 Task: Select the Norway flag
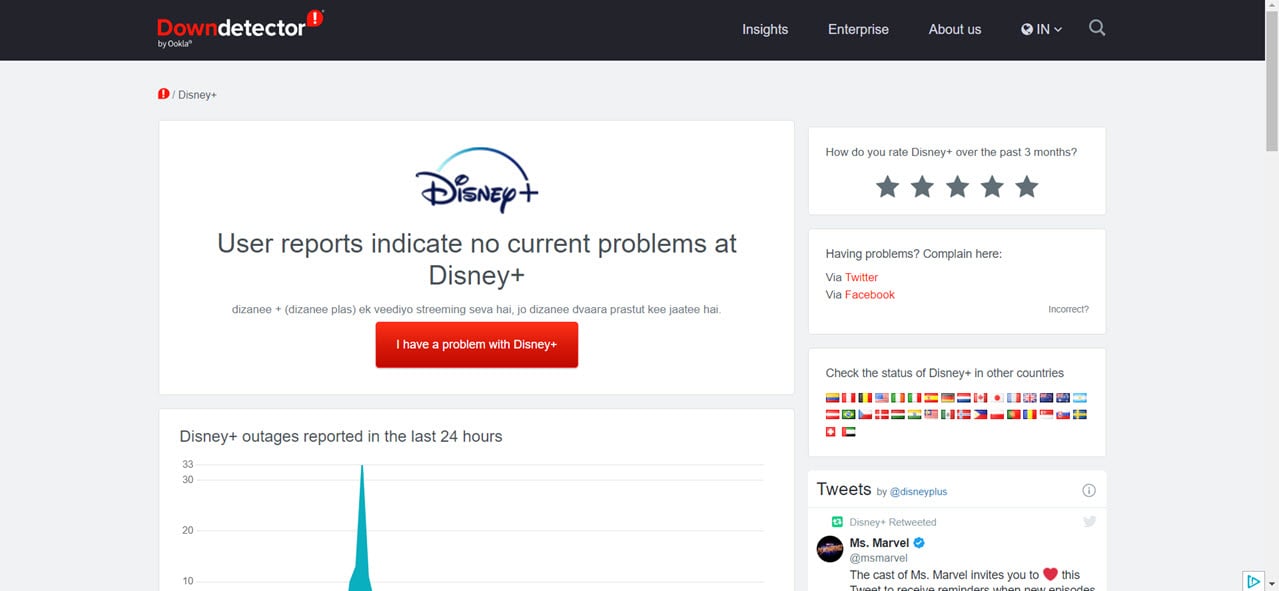(x=964, y=415)
